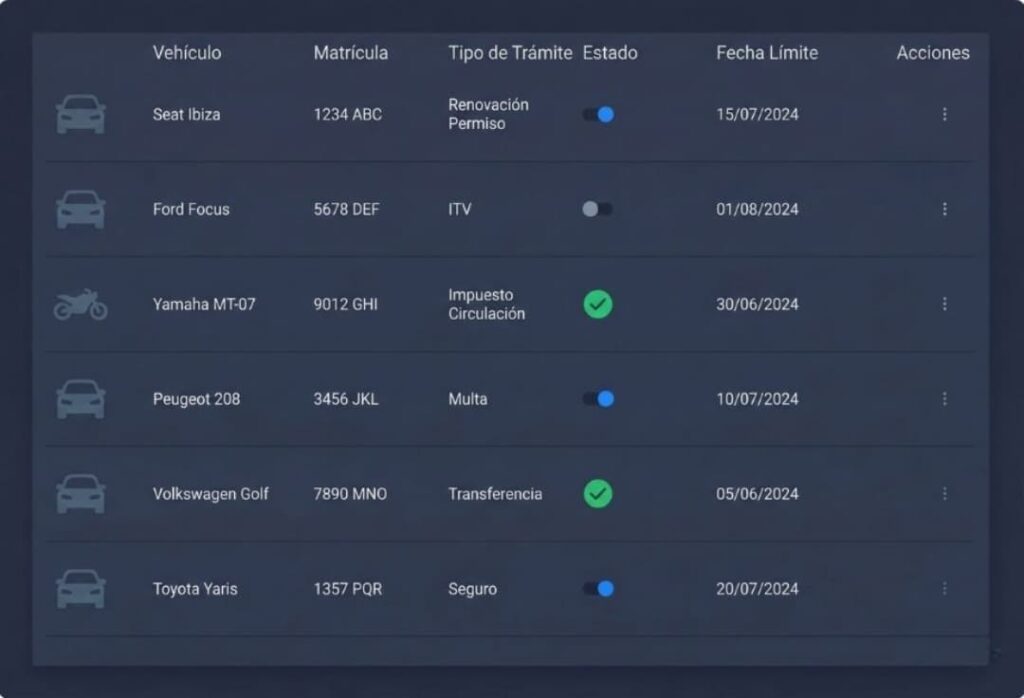Click the Matrícula column header

pos(350,53)
